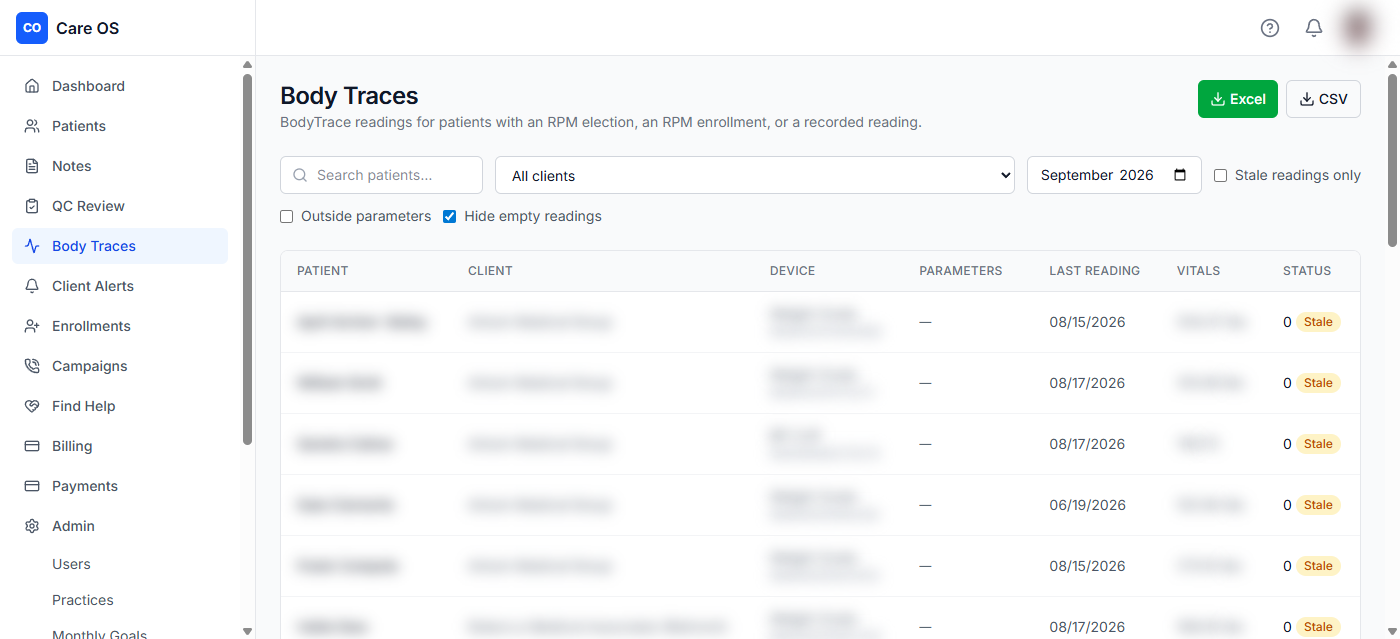The height and width of the screenshot is (639, 1400).
Task: Click the PARAMETERS column header
Action: pos(960,271)
